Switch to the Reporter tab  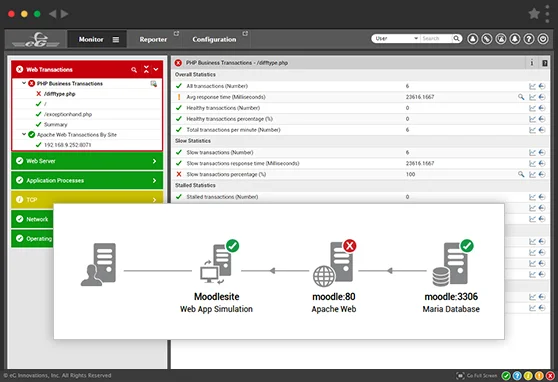click(153, 40)
